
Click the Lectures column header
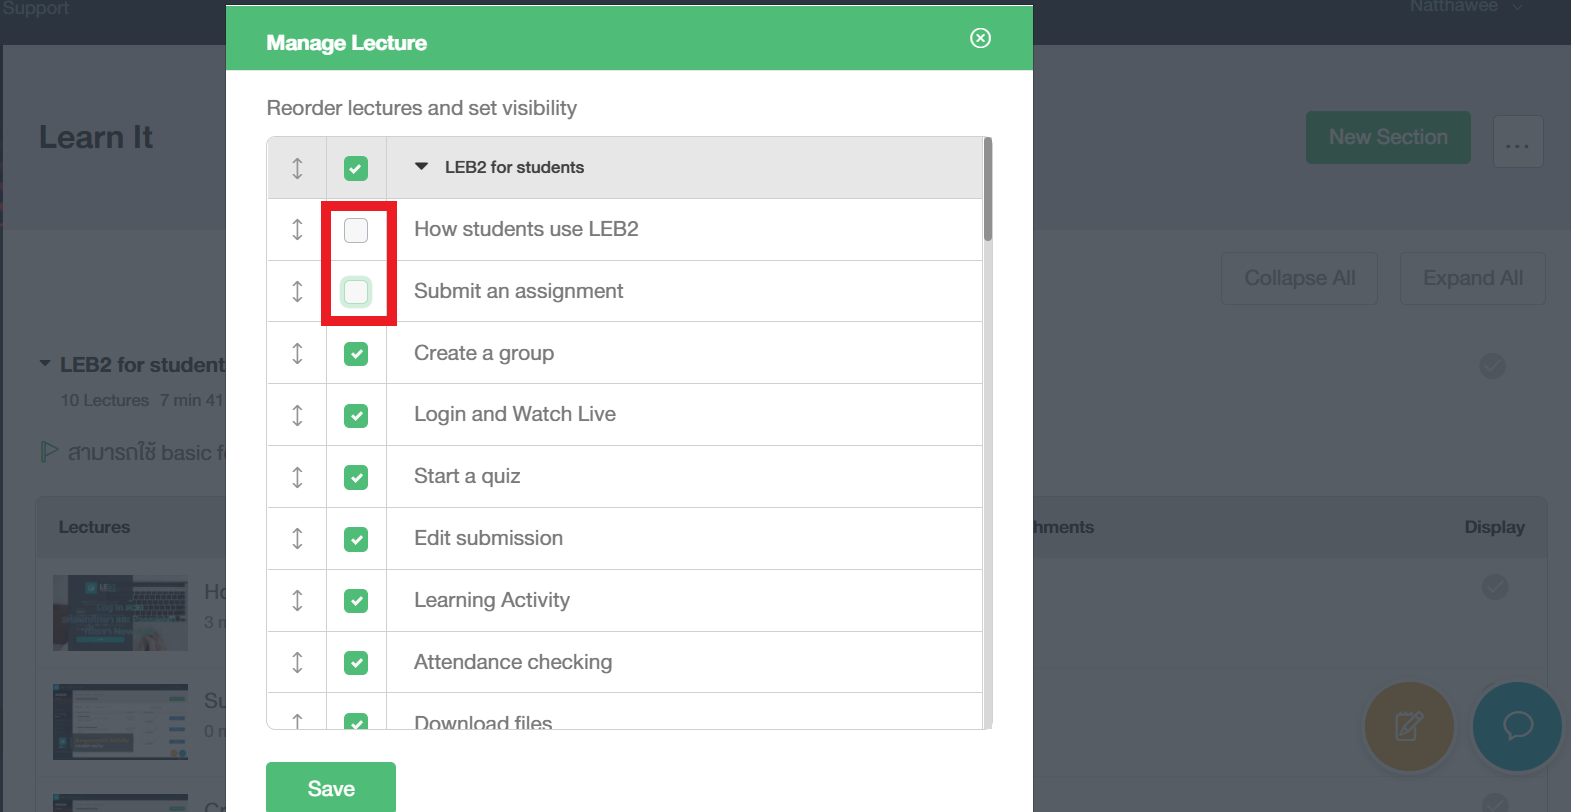coord(94,527)
